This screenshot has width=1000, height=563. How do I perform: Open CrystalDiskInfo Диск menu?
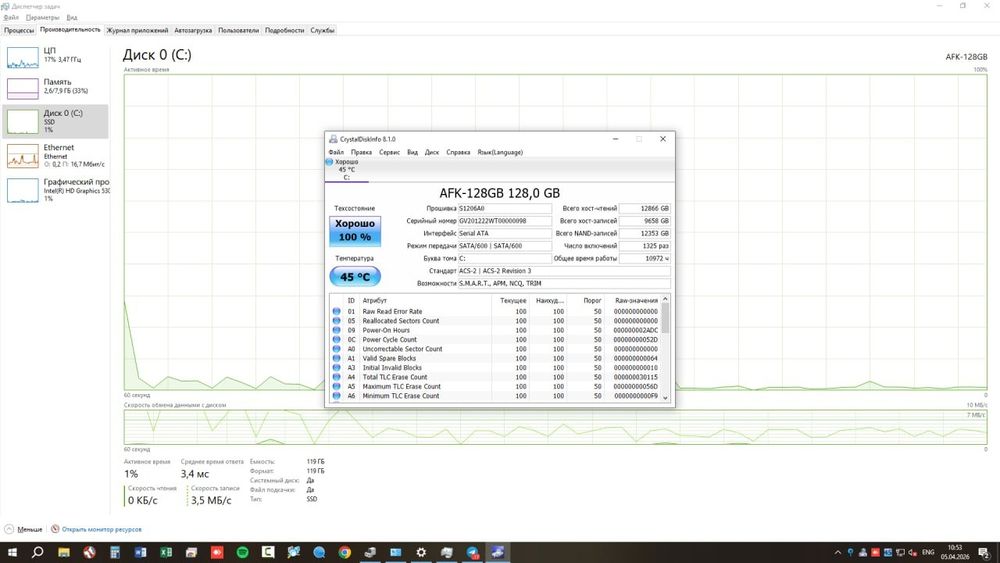coord(432,152)
